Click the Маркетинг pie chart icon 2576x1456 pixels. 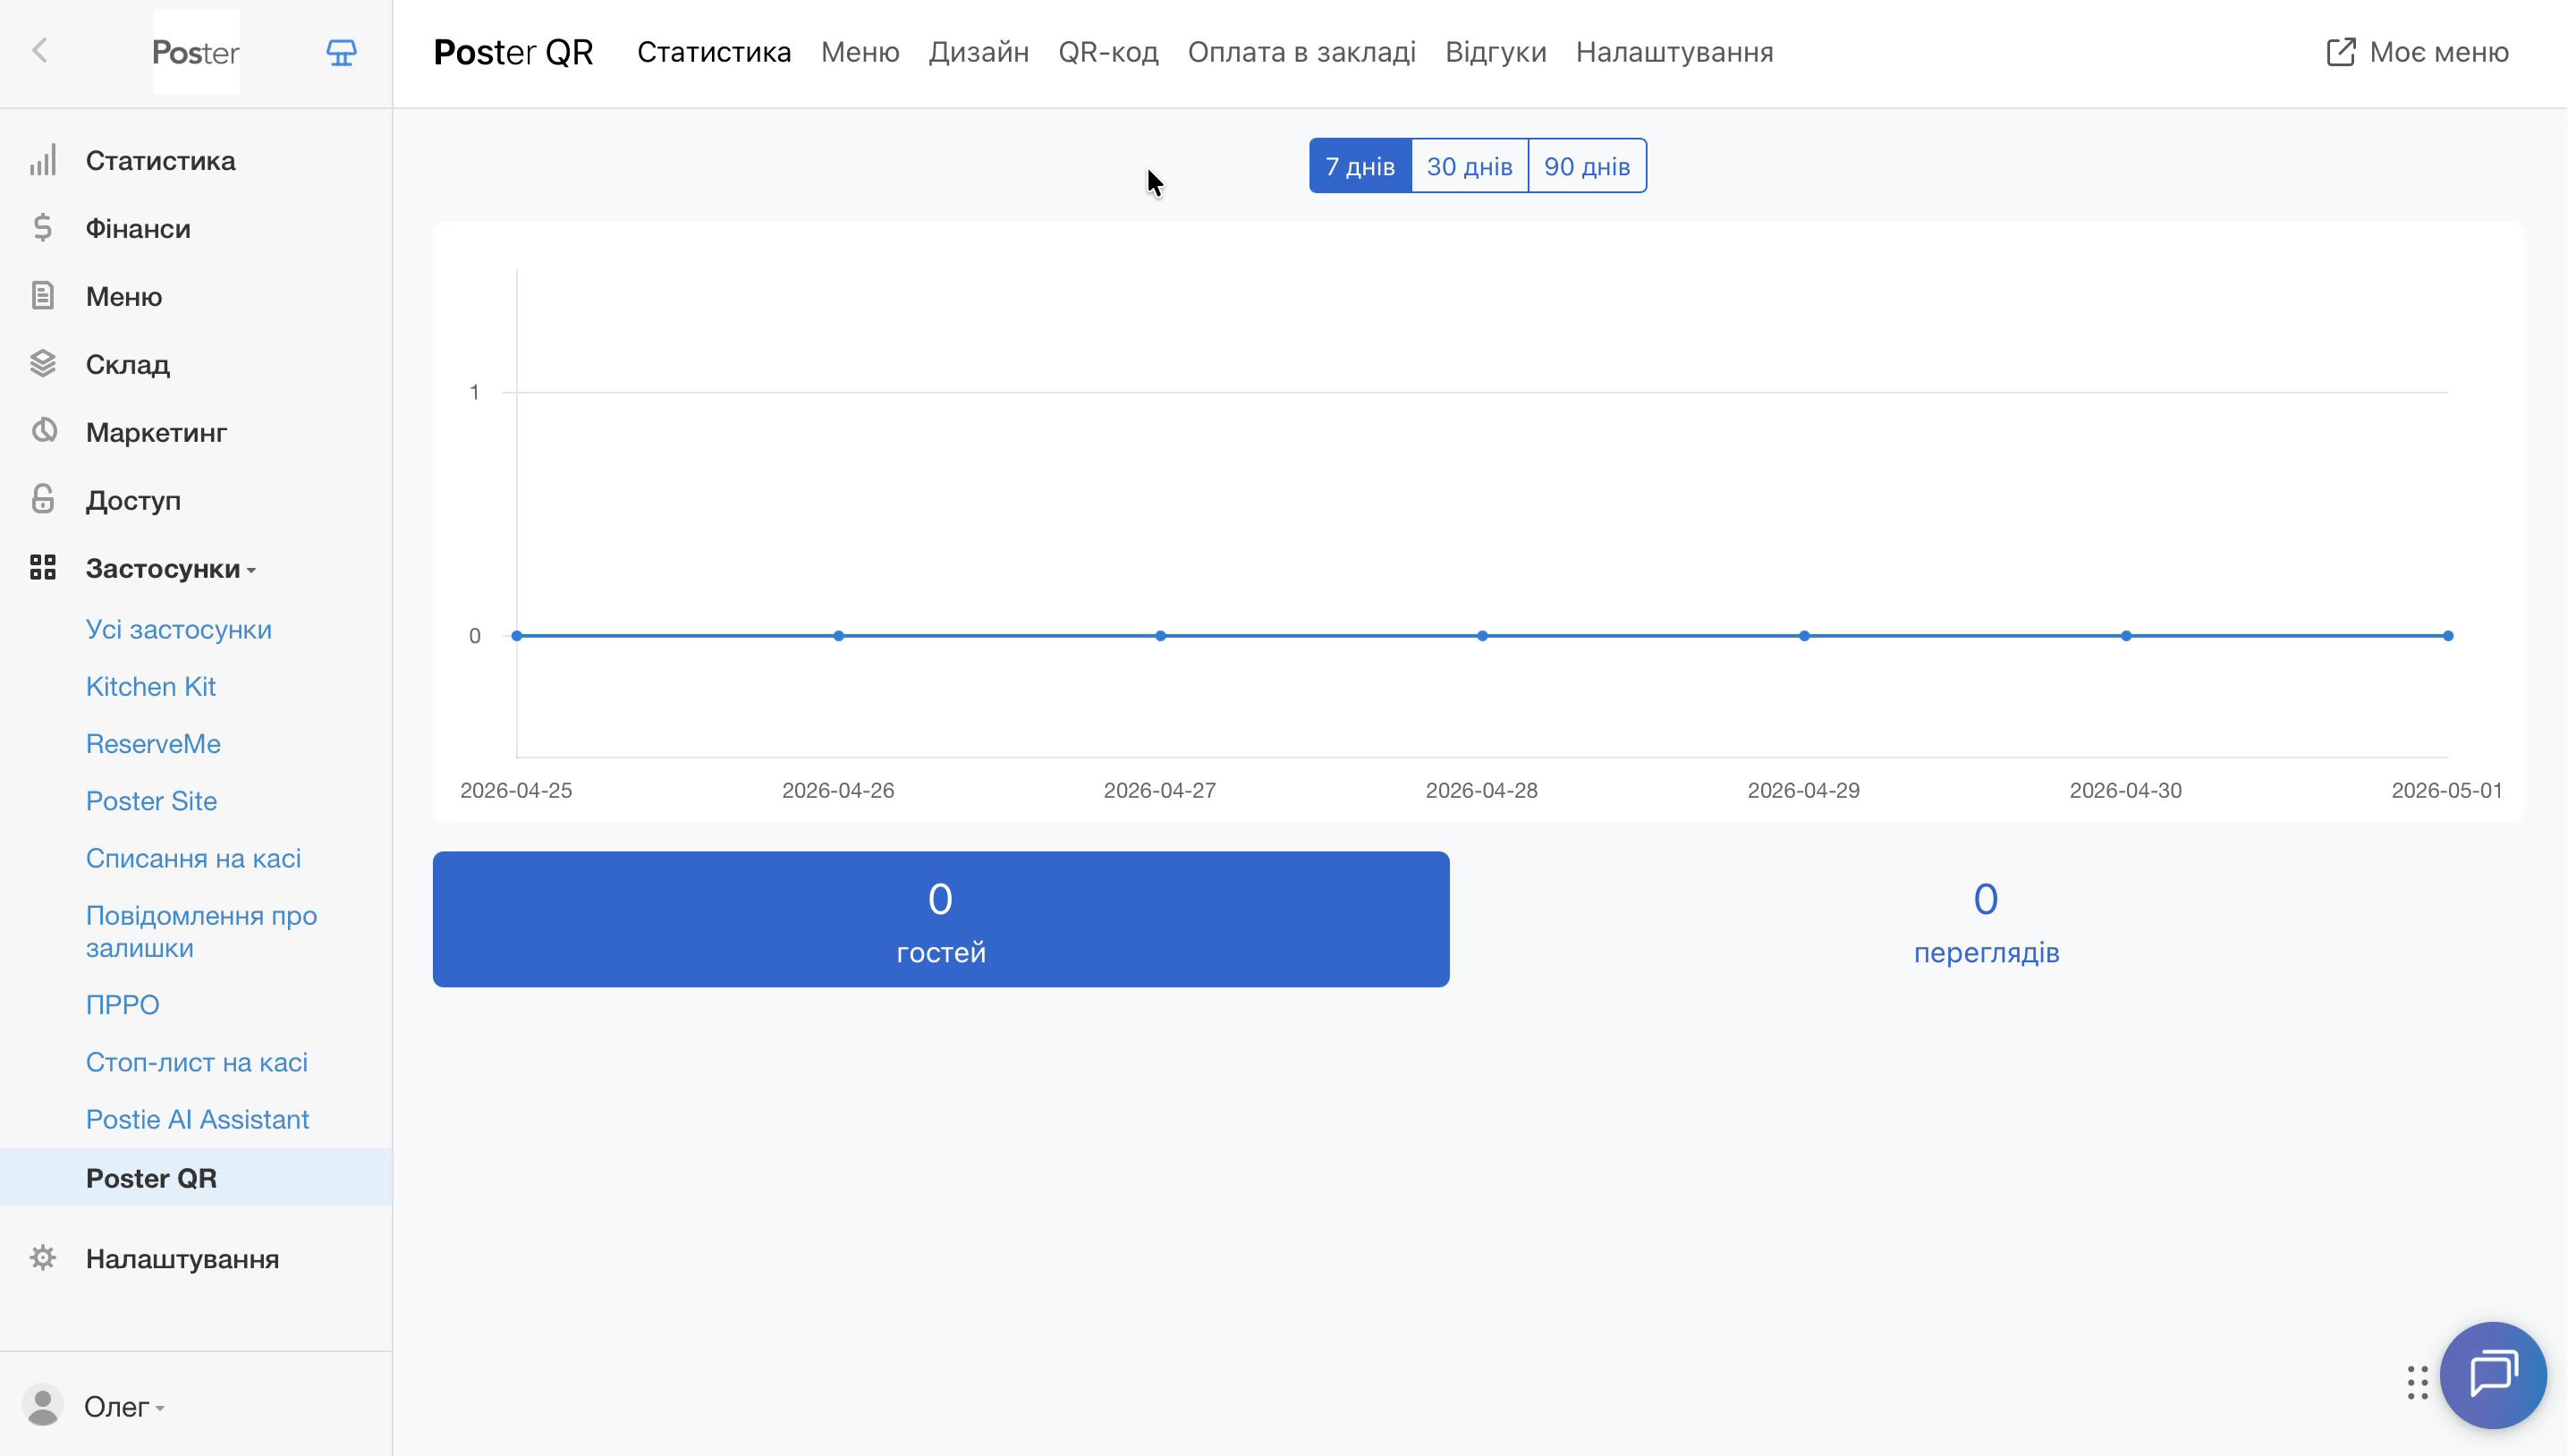[43, 432]
